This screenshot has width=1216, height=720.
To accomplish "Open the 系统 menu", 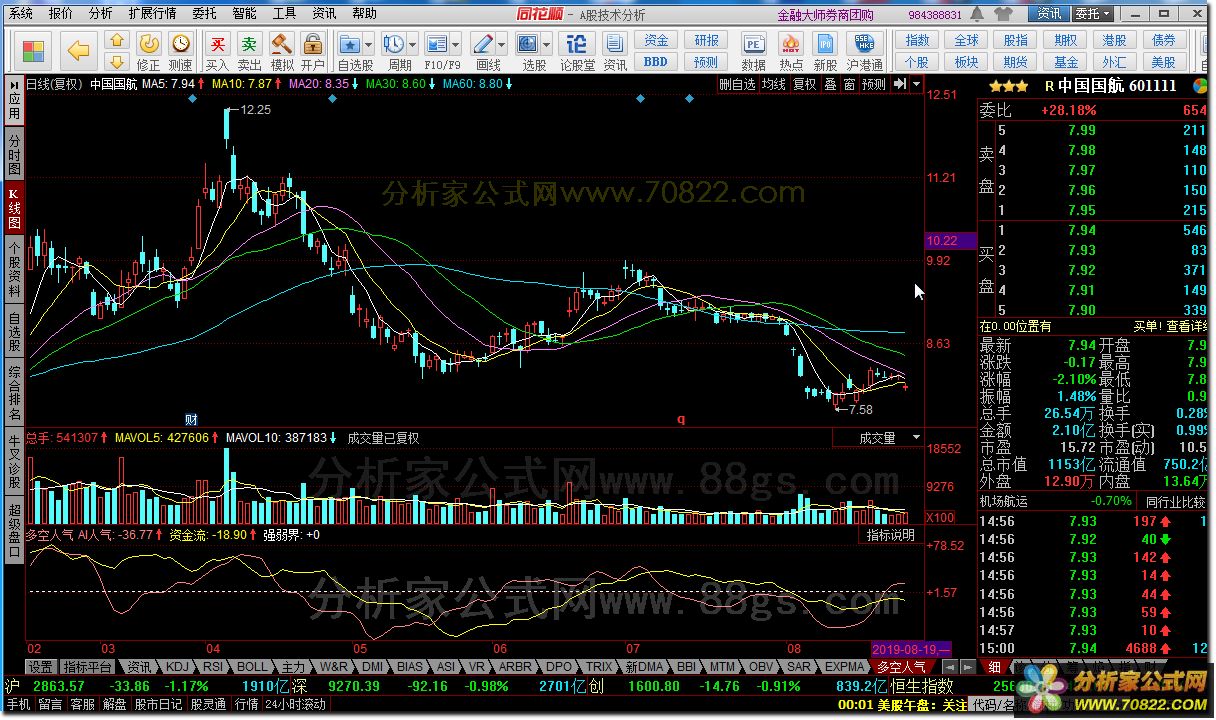I will [x=21, y=13].
